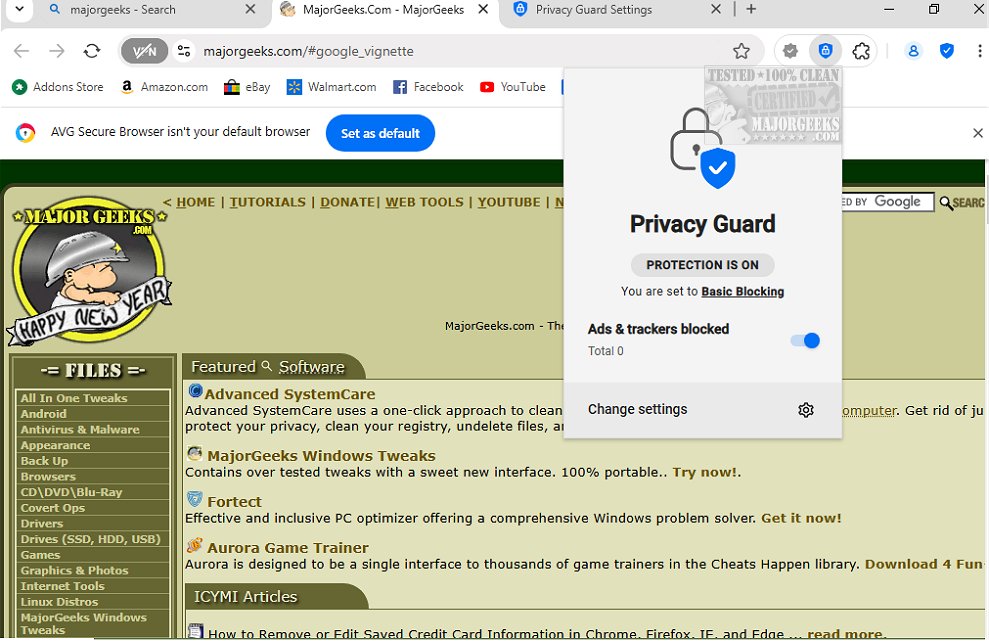Close the Privacy Guard Settings tab
The height and width of the screenshot is (643, 989).
(716, 9)
